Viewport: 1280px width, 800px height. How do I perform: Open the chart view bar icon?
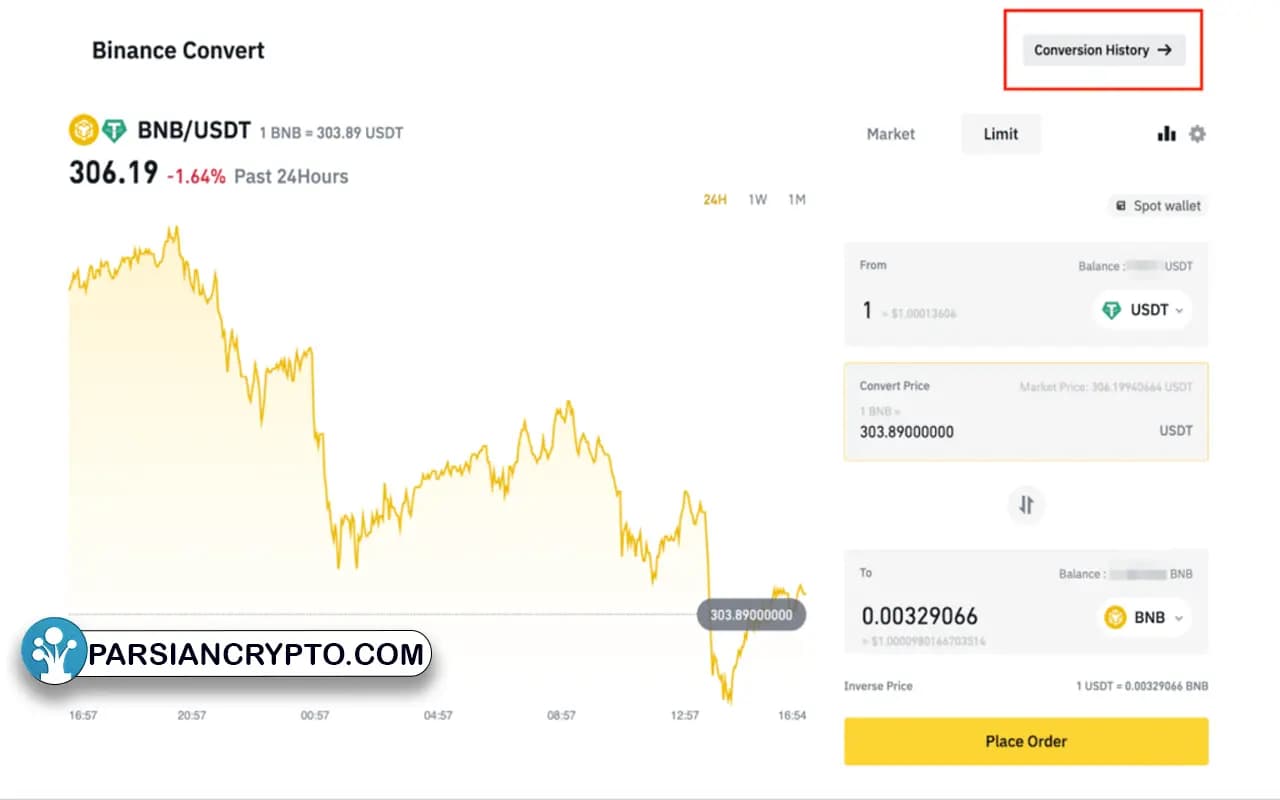1166,134
